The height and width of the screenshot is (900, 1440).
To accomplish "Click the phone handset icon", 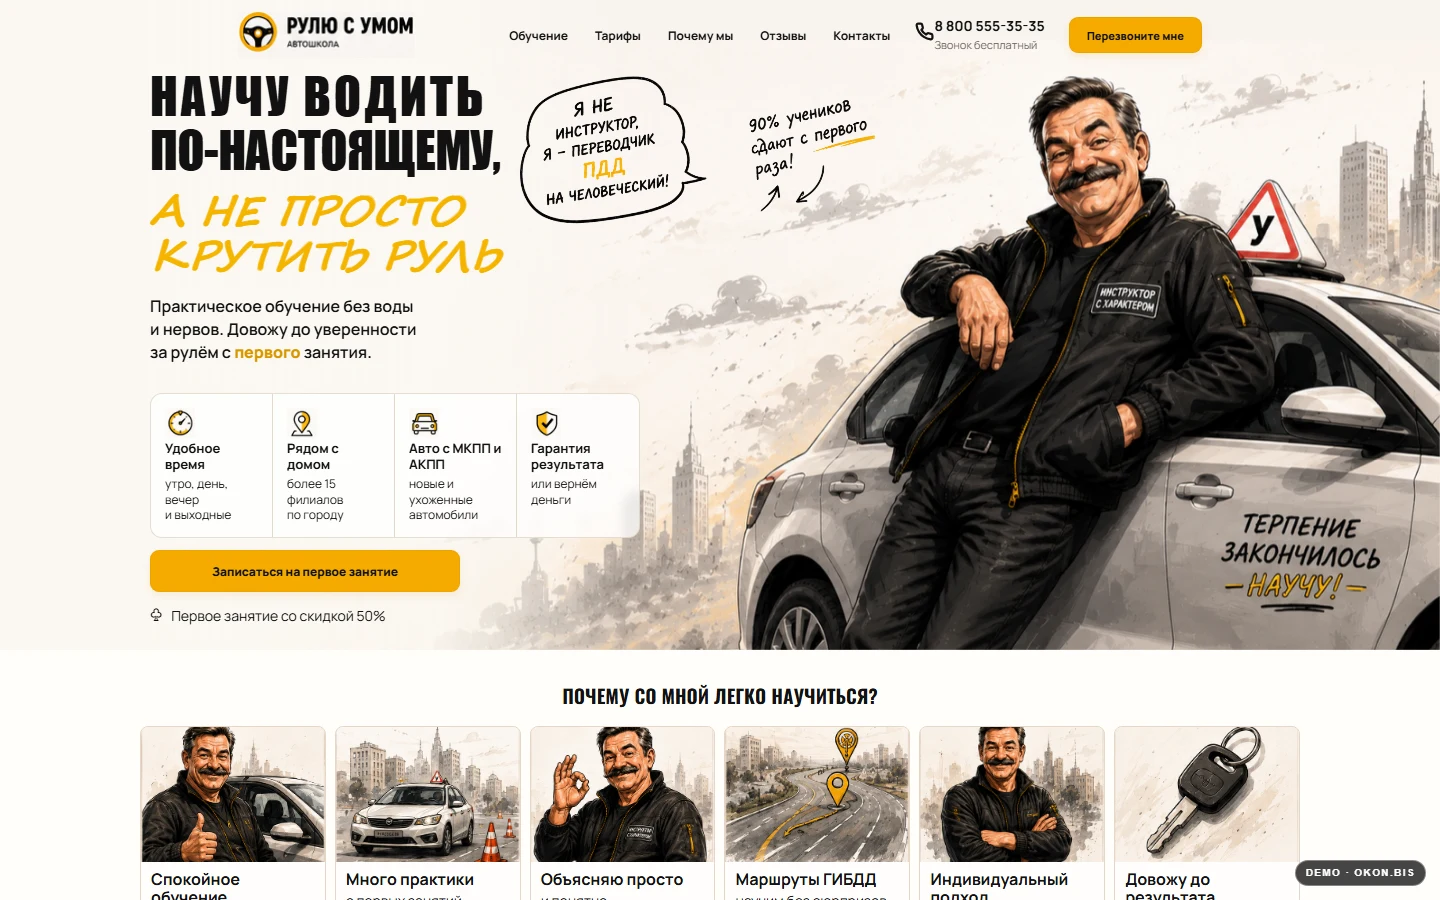I will point(923,32).
